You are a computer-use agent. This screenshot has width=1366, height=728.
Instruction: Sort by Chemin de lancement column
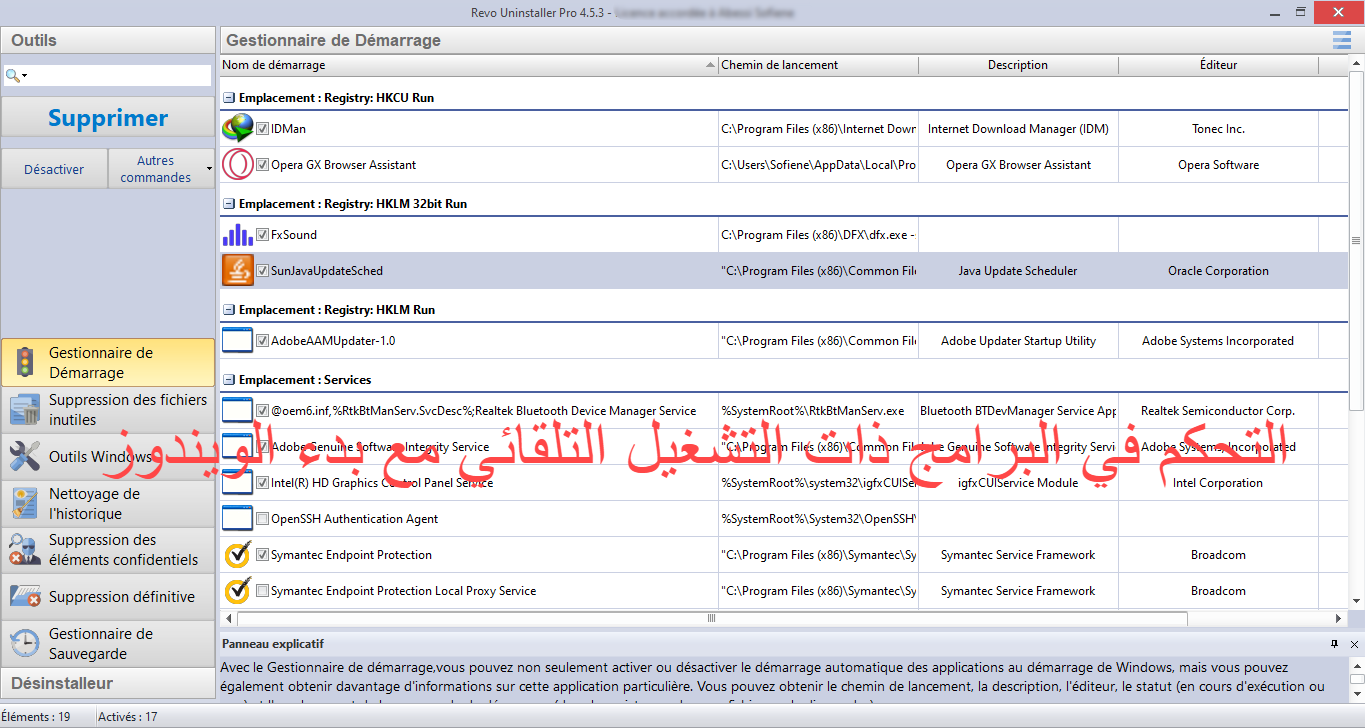pyautogui.click(x=818, y=65)
